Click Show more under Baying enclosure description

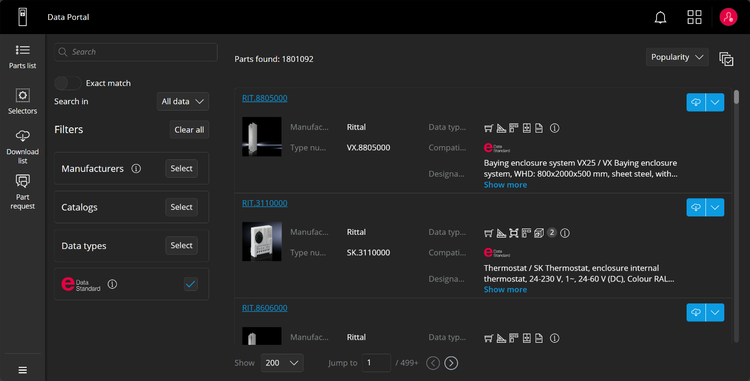coord(505,185)
